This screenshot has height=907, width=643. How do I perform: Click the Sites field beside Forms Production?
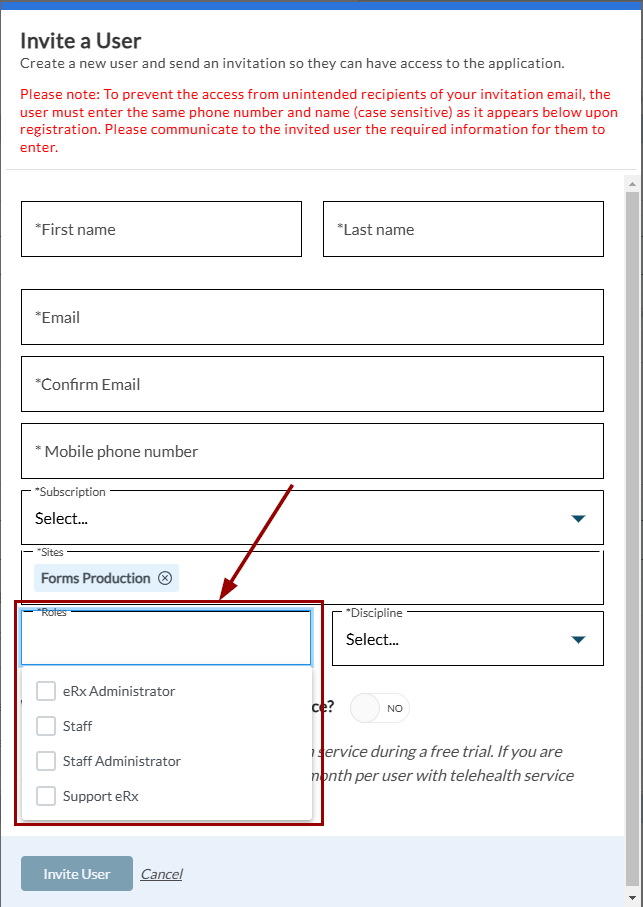tap(390, 578)
